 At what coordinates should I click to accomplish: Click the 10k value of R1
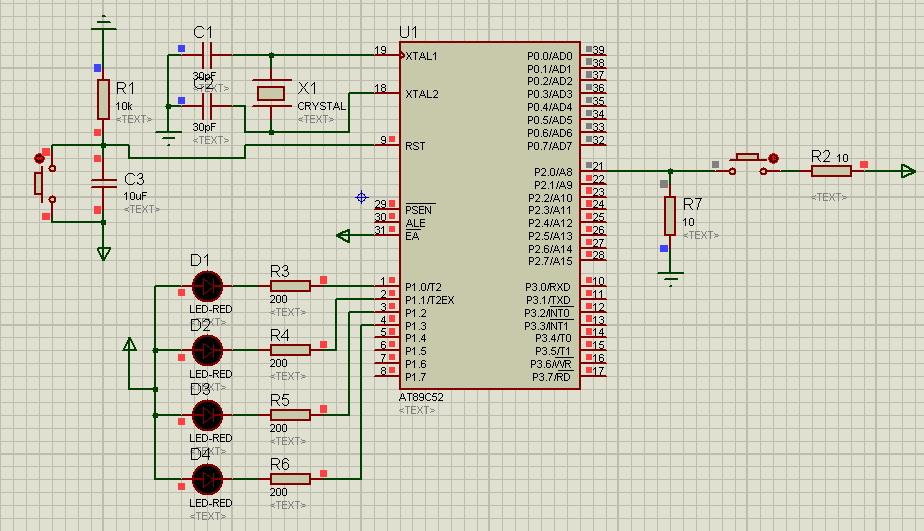point(124,107)
